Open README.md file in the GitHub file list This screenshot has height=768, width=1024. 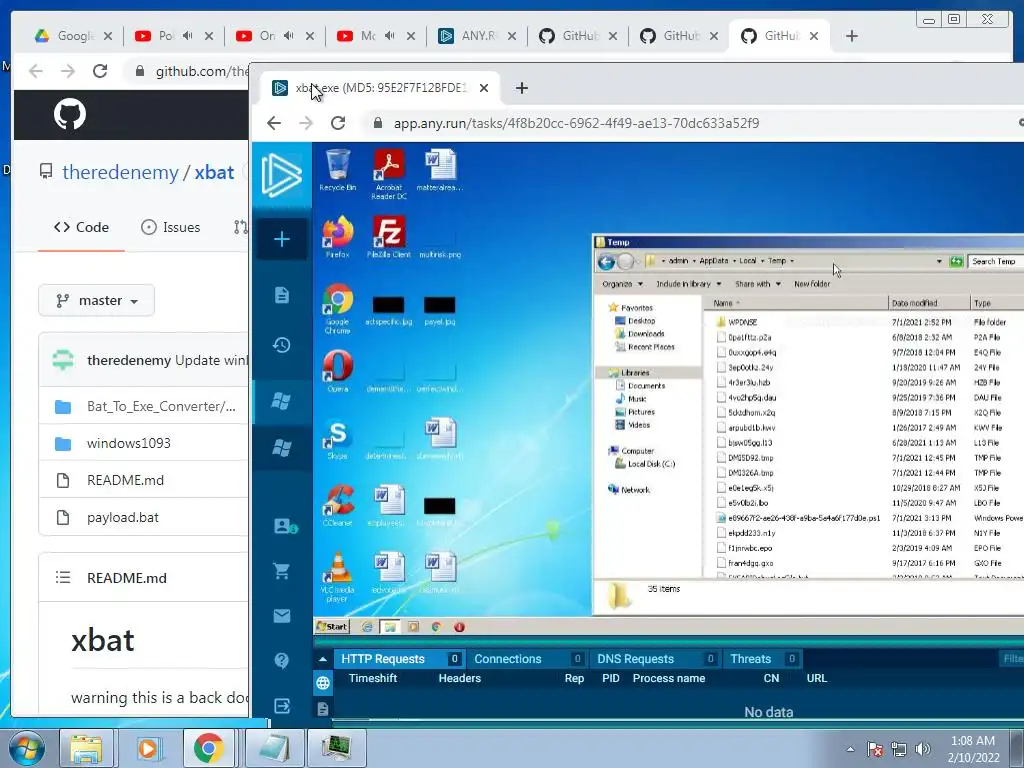pos(125,481)
